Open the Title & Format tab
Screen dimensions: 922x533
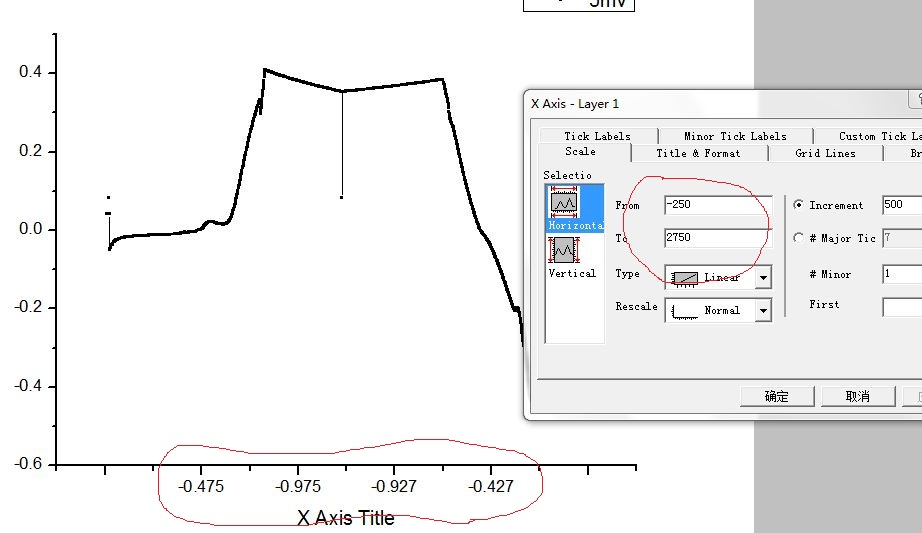[699, 153]
